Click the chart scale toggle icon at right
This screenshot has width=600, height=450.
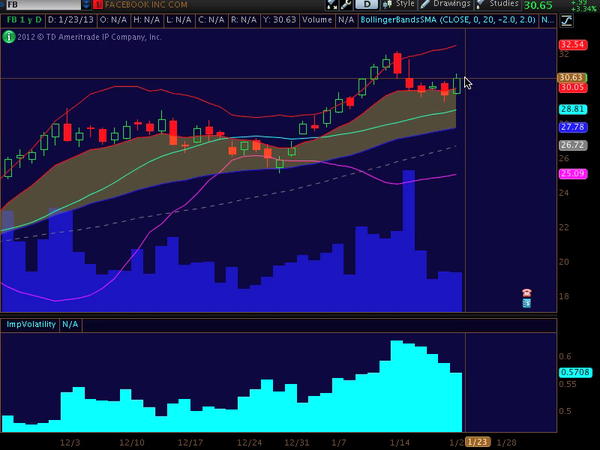click(x=567, y=21)
